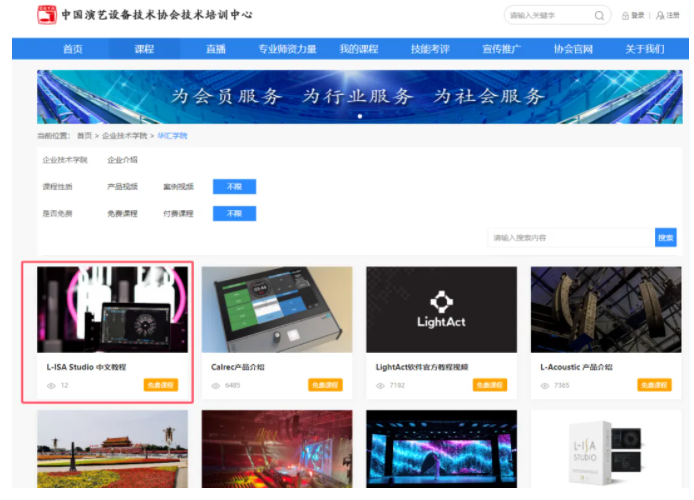Filter by 免费课程
Screen dimensions: 694x500
pos(122,214)
